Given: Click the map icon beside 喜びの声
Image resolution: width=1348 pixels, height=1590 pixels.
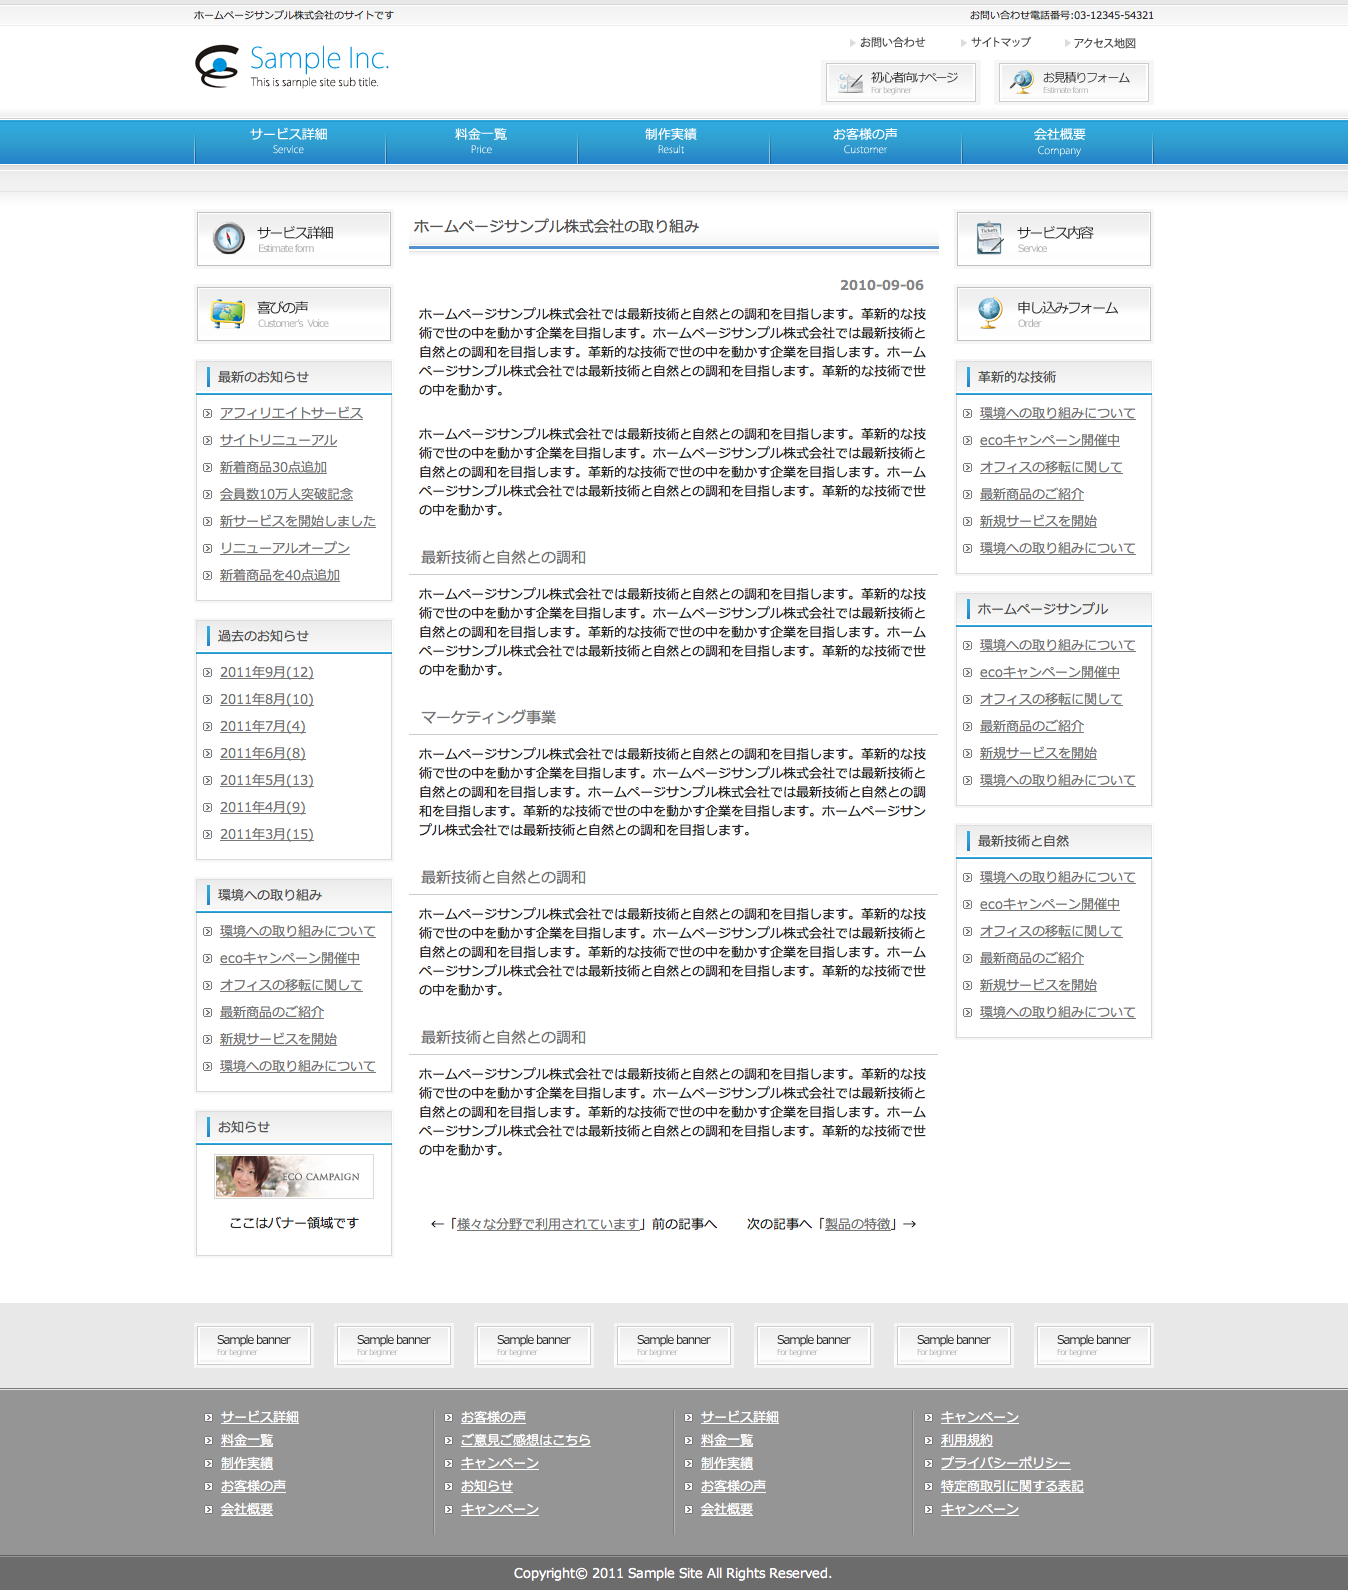Looking at the screenshot, I should (x=228, y=314).
